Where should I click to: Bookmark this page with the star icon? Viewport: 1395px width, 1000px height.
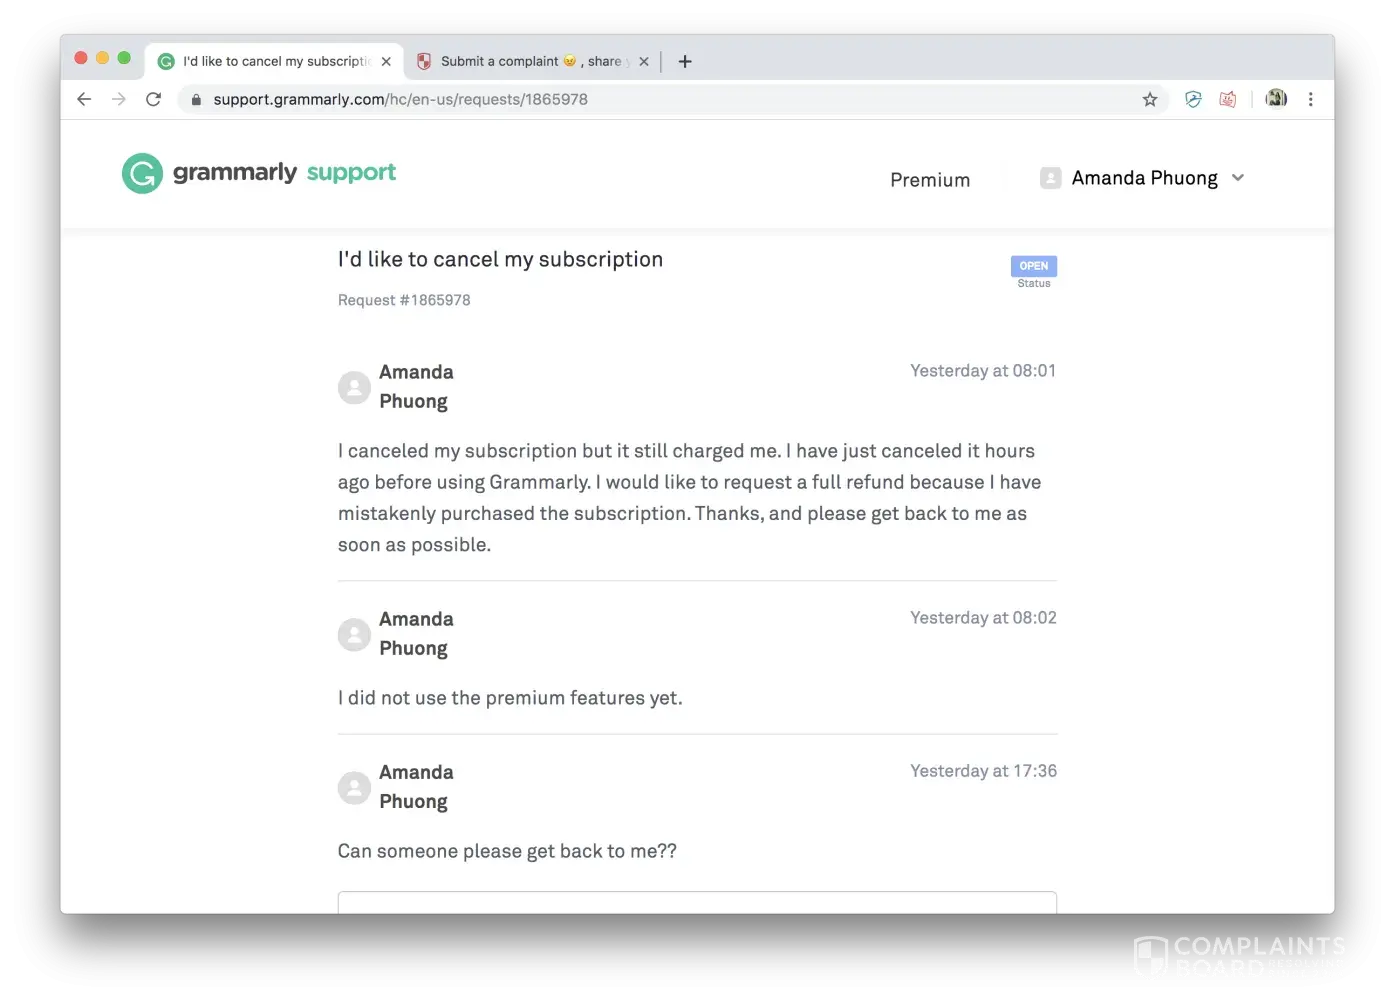click(1150, 99)
